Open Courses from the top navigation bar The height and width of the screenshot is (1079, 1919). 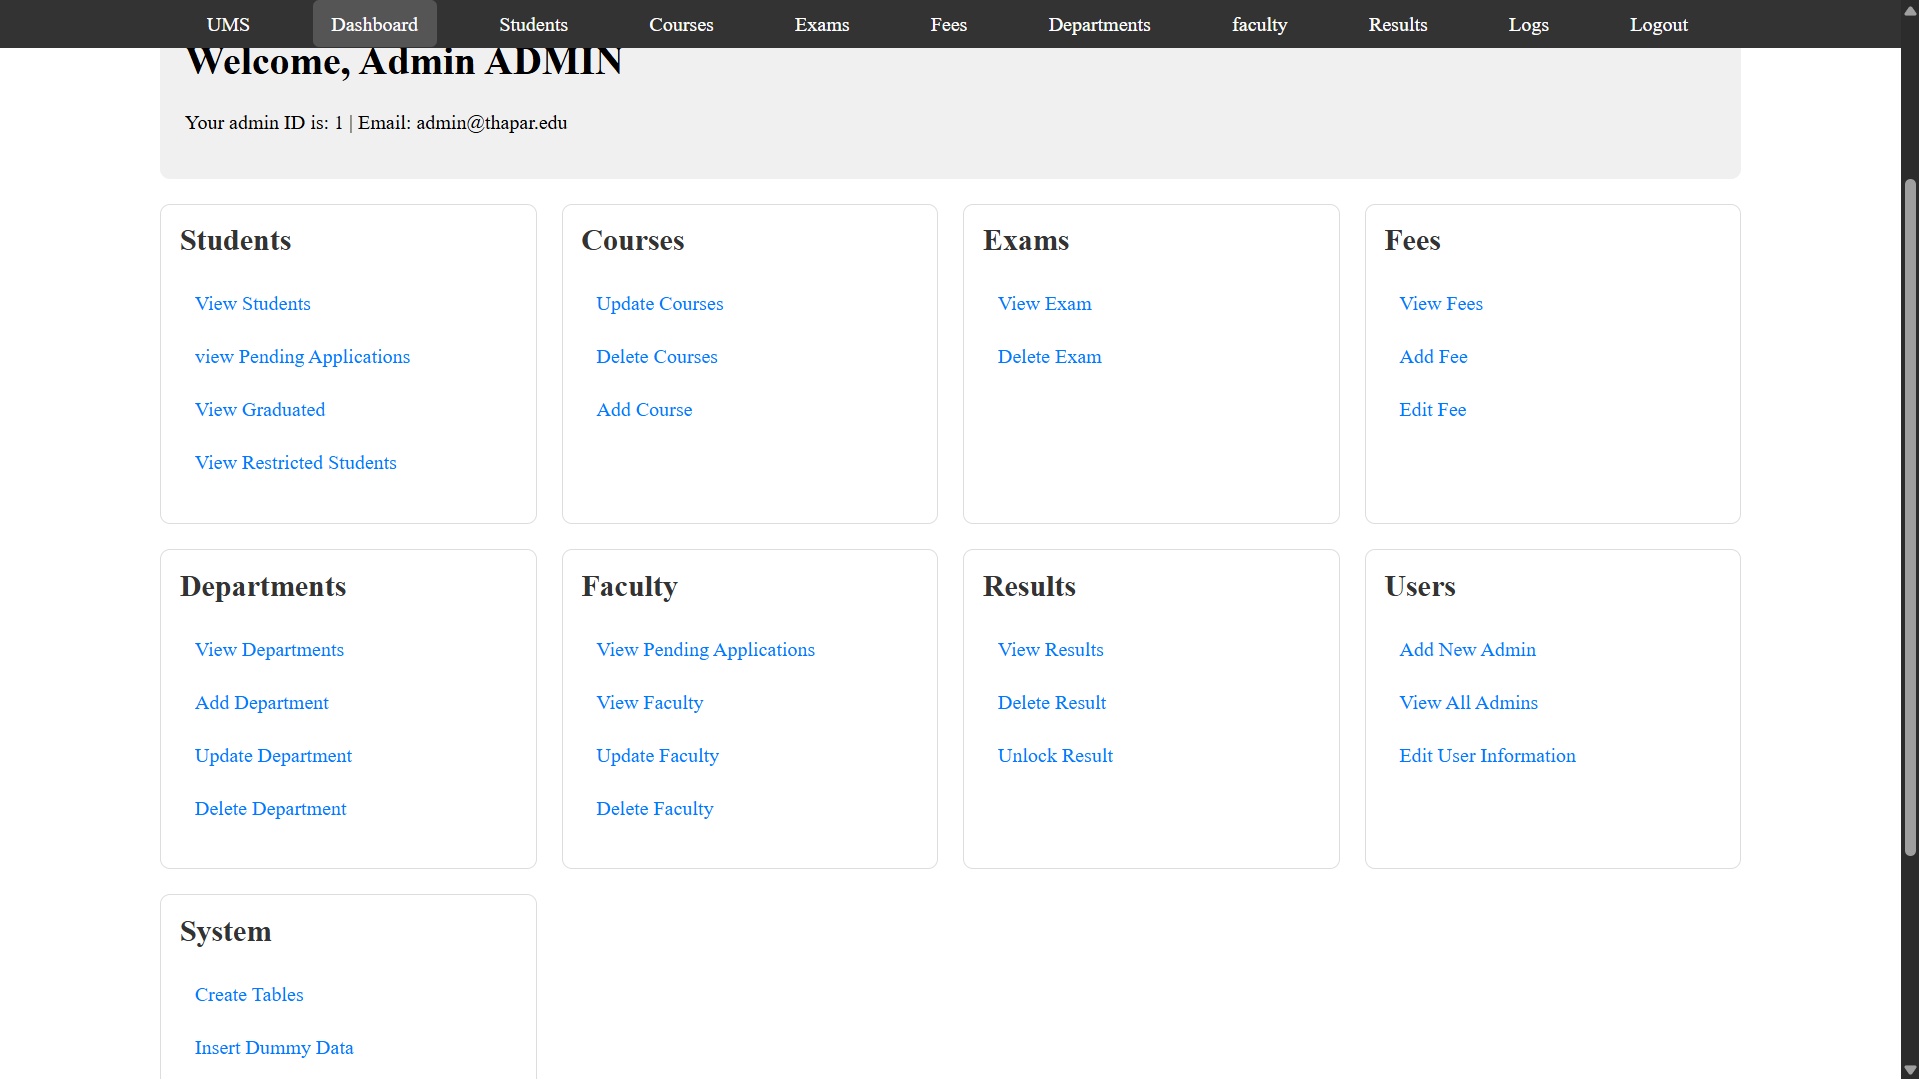(681, 24)
